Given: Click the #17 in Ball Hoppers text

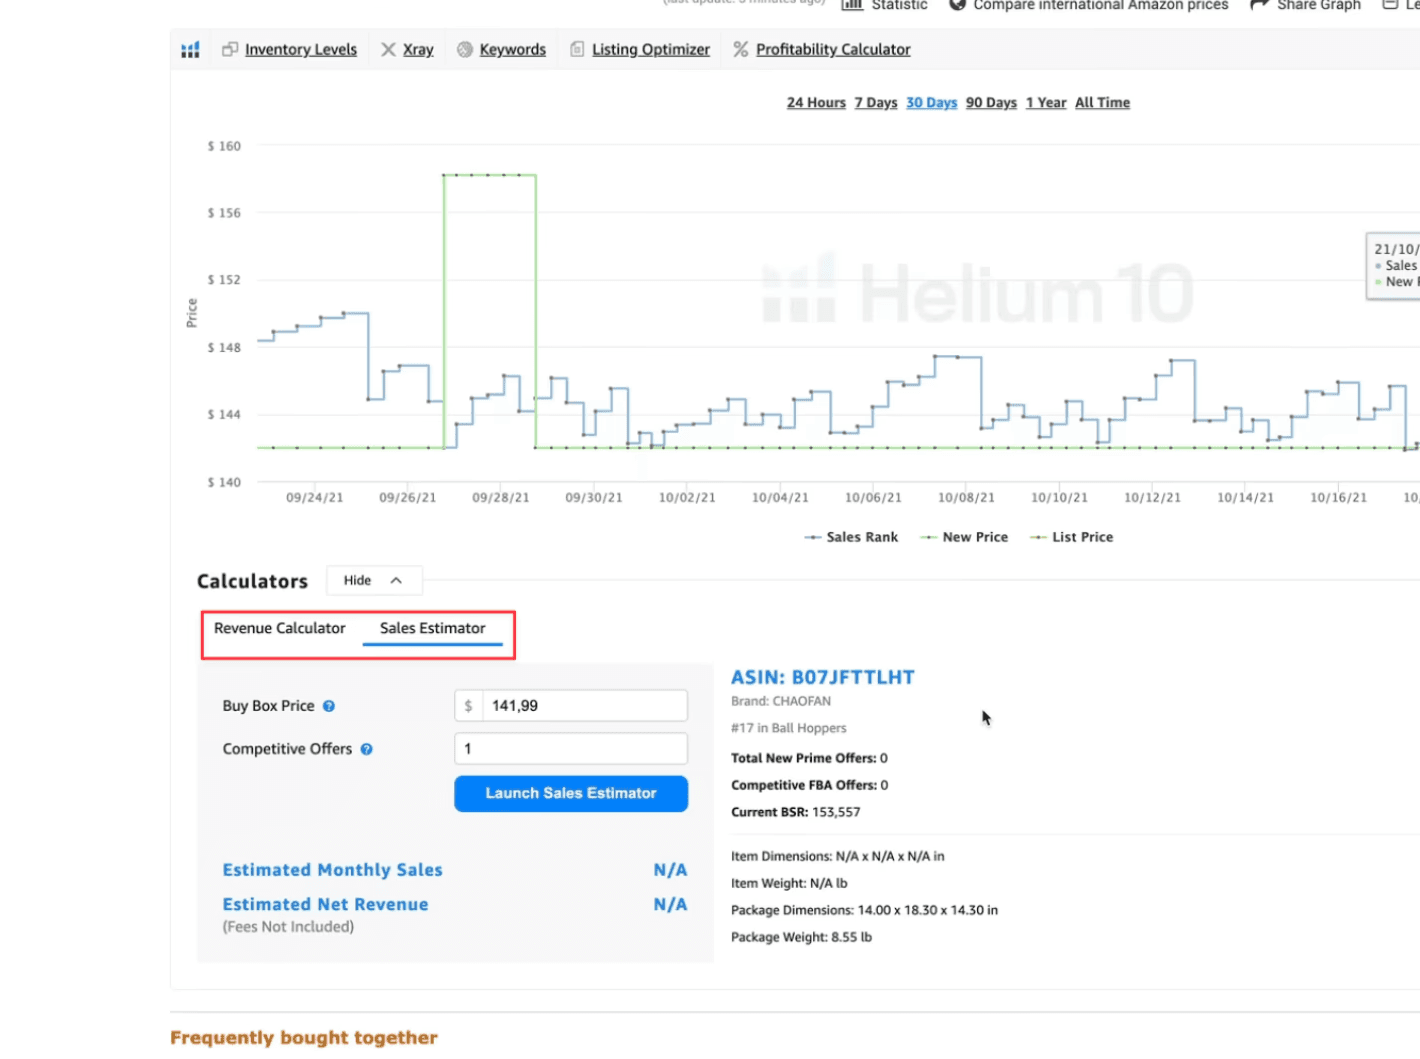Looking at the screenshot, I should 789,728.
